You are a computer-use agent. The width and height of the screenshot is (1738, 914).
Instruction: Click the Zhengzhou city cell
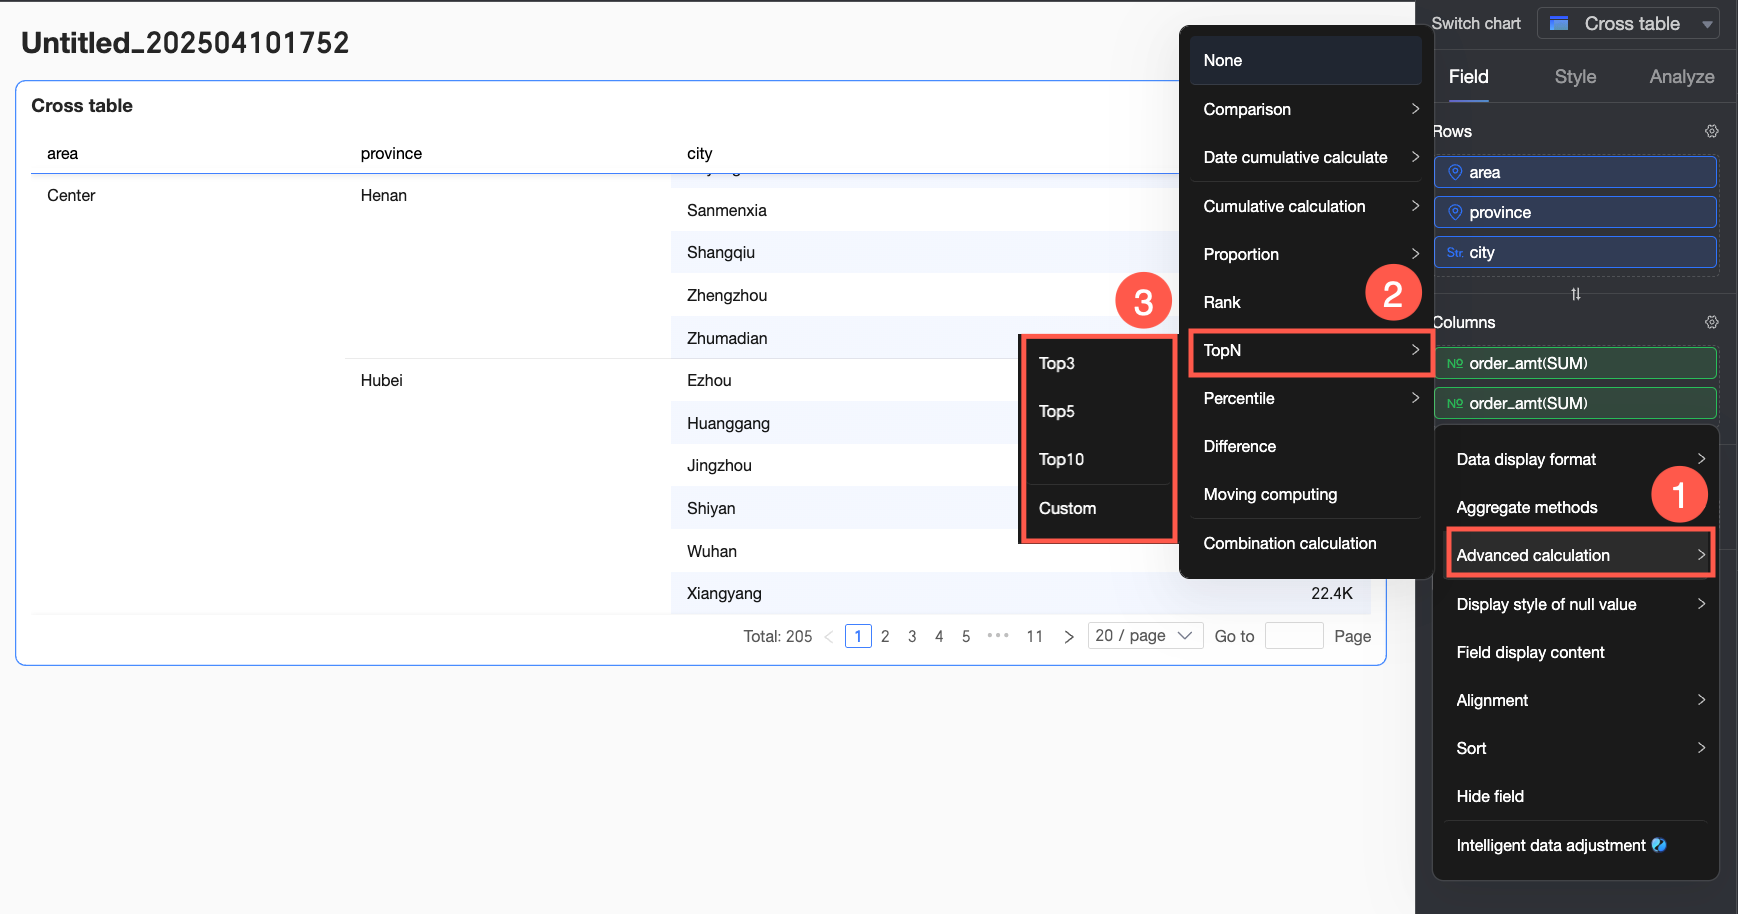pos(727,295)
